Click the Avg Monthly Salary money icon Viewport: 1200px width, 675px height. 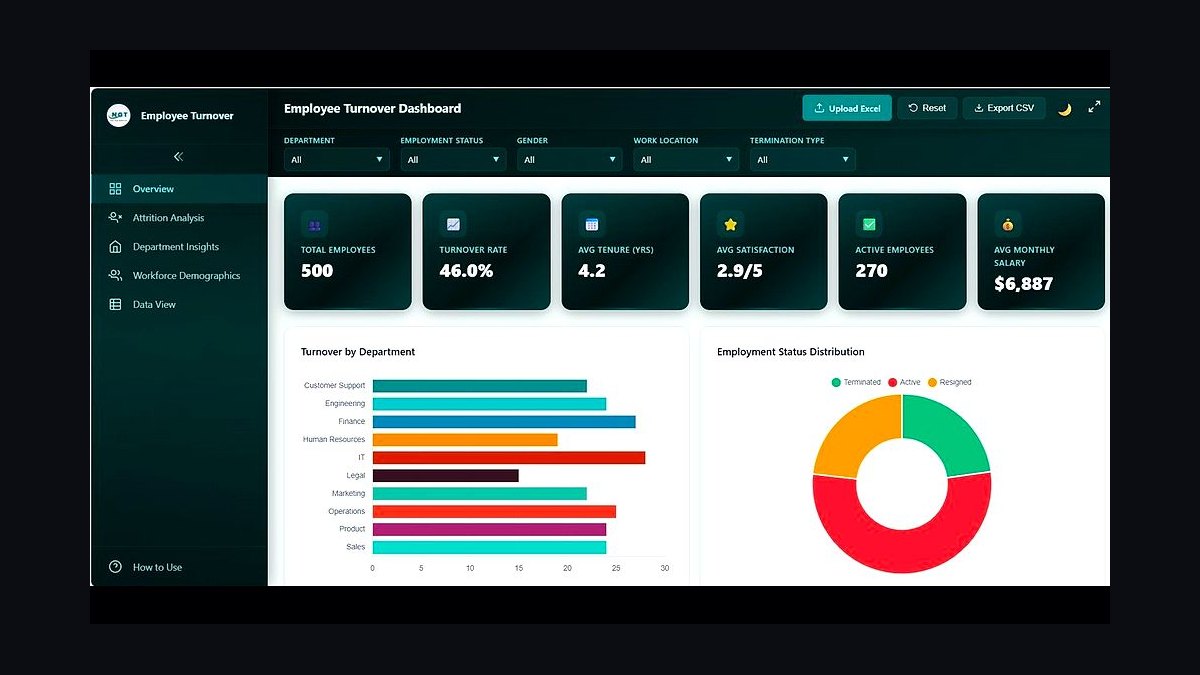click(x=1008, y=225)
